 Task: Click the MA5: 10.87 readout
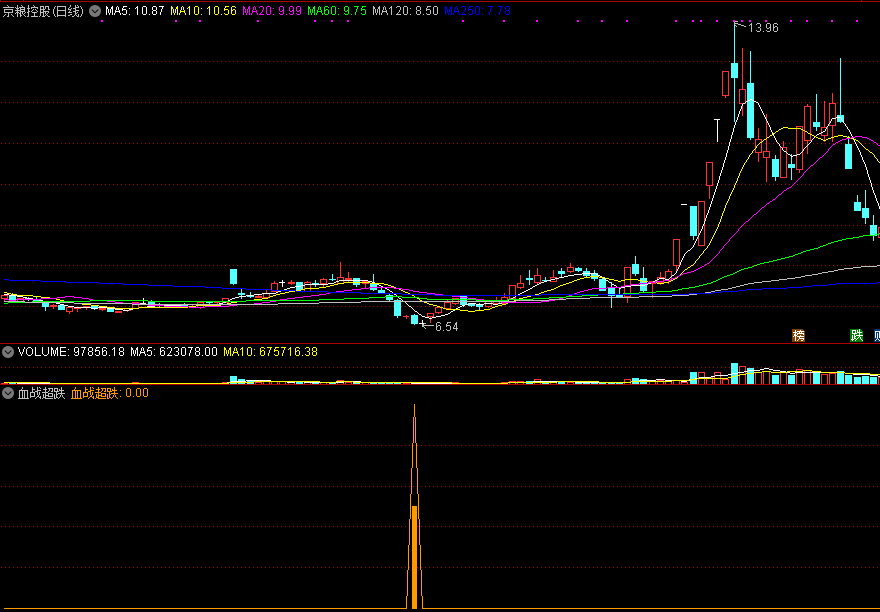[x=135, y=11]
